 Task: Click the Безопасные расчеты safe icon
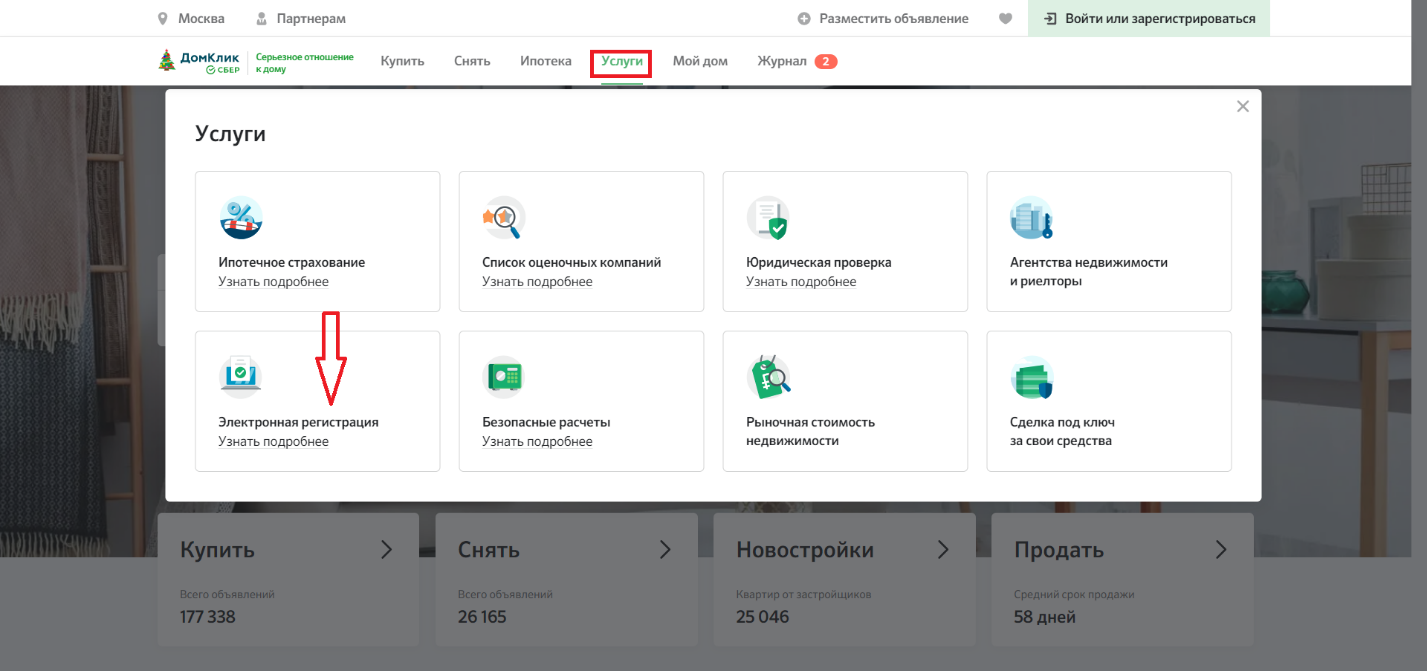(x=504, y=377)
